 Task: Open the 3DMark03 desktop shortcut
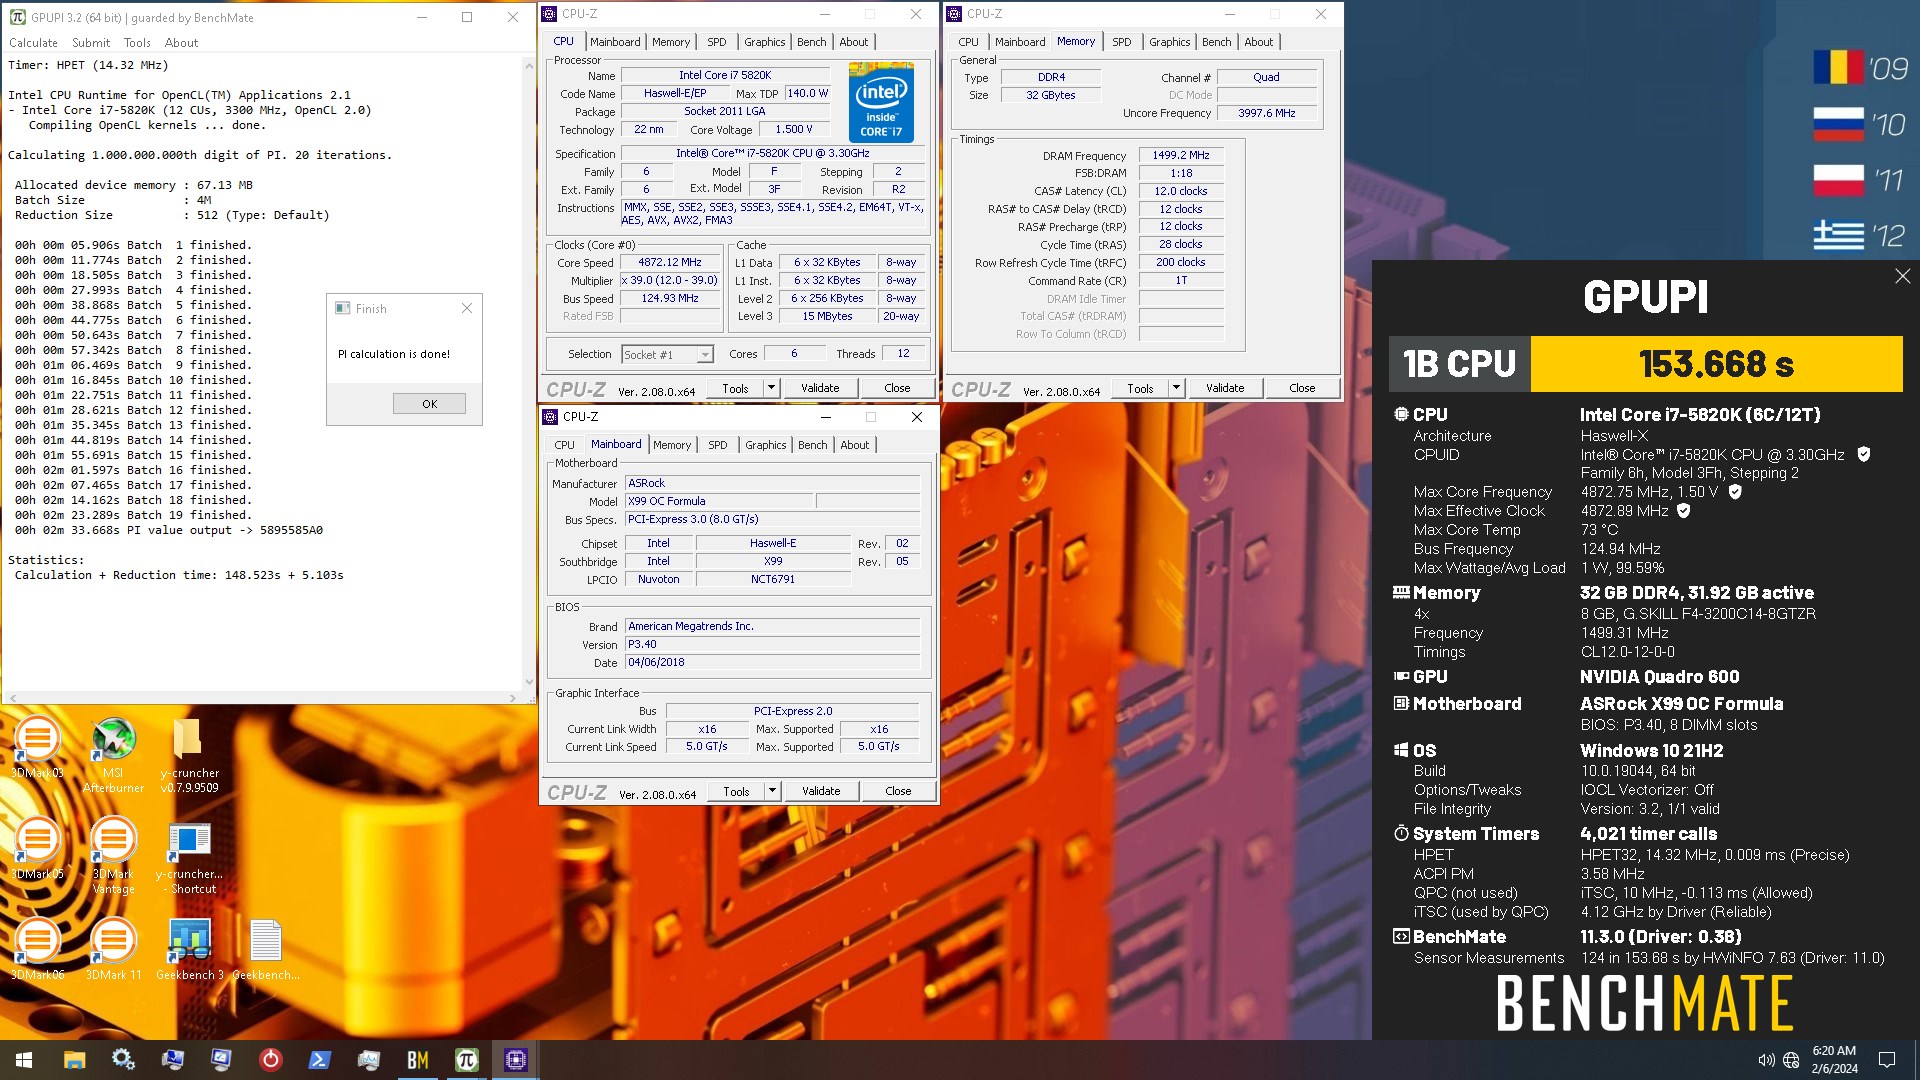pos(37,748)
